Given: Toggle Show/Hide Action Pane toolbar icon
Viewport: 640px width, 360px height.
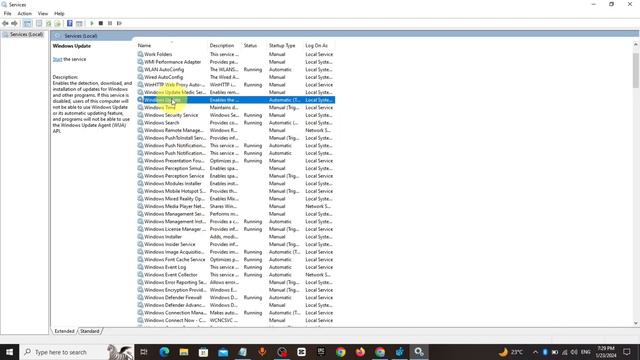Looking at the screenshot, I should coord(79,23).
